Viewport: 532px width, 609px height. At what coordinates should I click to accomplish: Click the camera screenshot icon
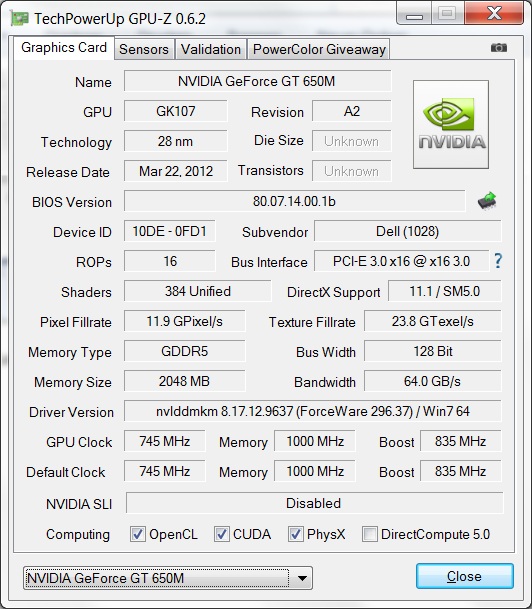(499, 48)
